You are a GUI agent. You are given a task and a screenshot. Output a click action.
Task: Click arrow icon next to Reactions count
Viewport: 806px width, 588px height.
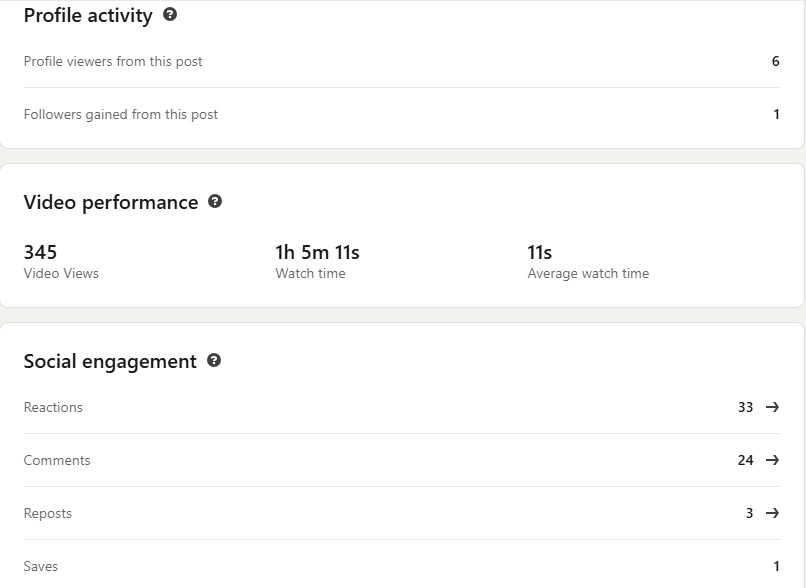point(772,407)
